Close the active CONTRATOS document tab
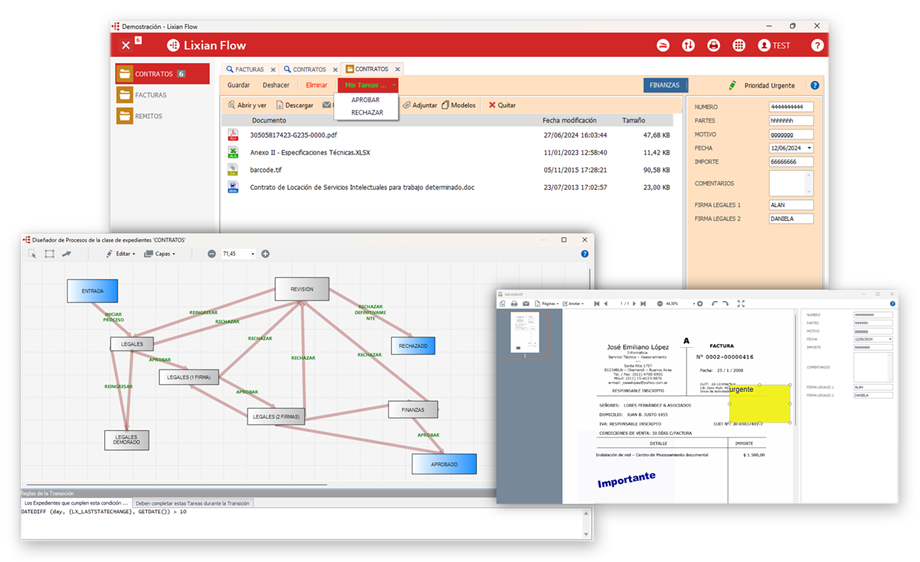This screenshot has width=920, height=562. (397, 69)
